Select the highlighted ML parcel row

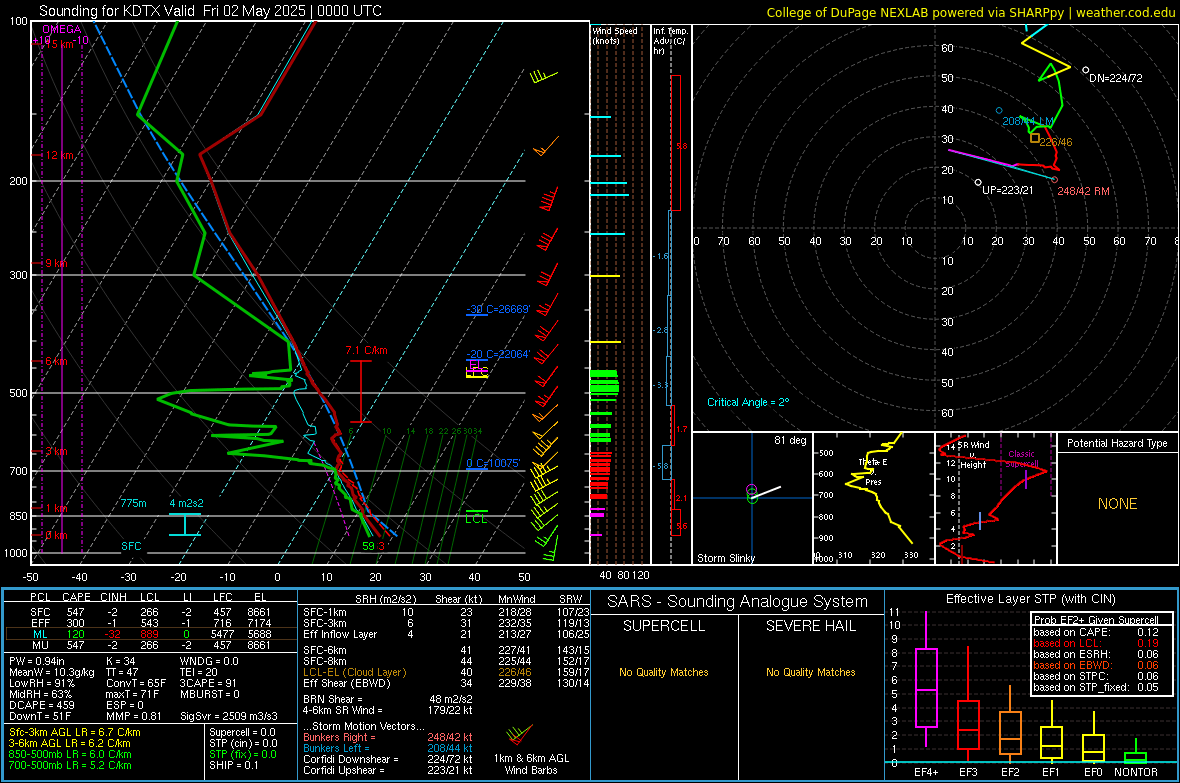tap(150, 634)
